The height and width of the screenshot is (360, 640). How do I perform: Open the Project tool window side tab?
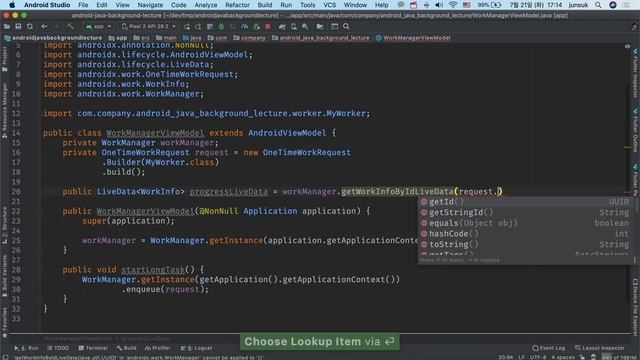(x=4, y=59)
